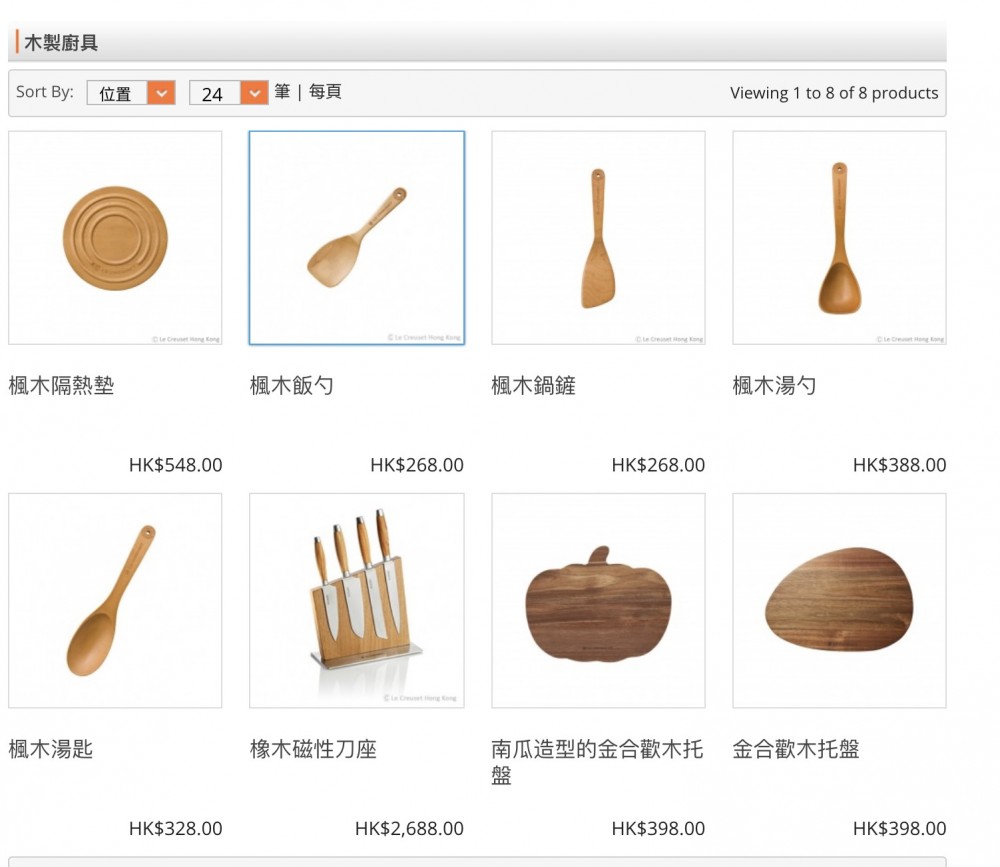Viewport: 1000px width, 867px height.
Task: Click the 楓木湯勺 product title
Action: coord(775,386)
